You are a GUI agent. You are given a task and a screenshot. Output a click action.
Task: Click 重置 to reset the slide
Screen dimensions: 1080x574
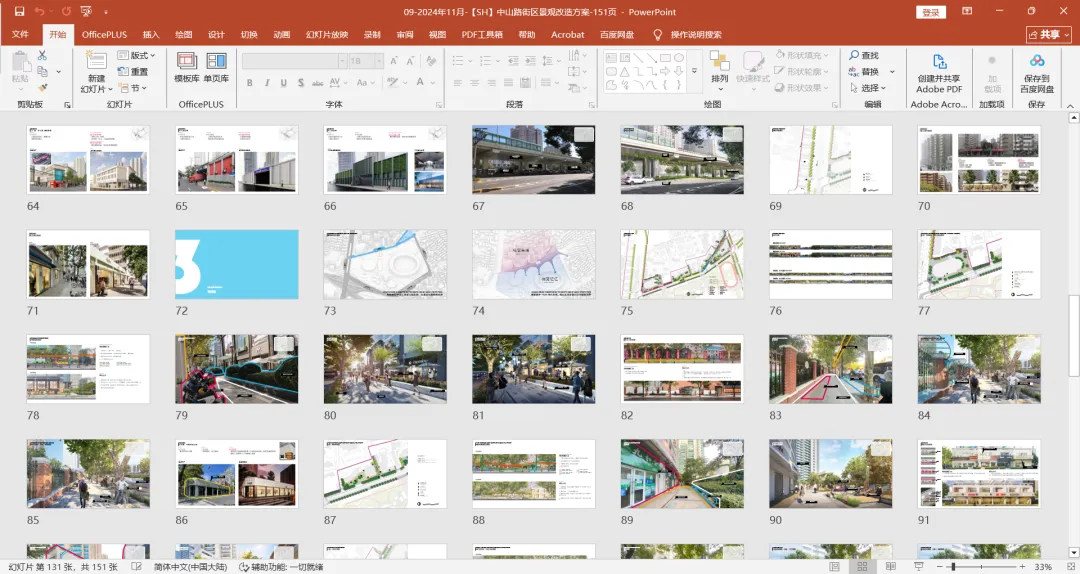(134, 72)
